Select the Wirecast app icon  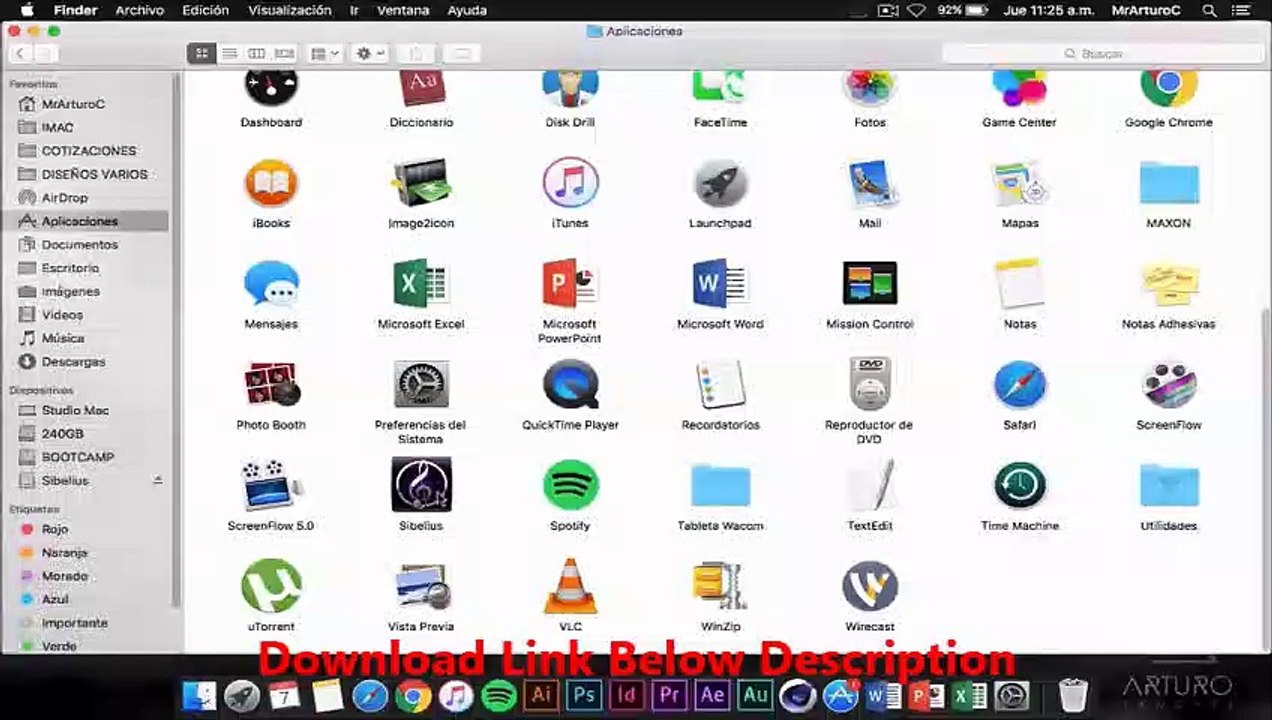click(x=869, y=588)
